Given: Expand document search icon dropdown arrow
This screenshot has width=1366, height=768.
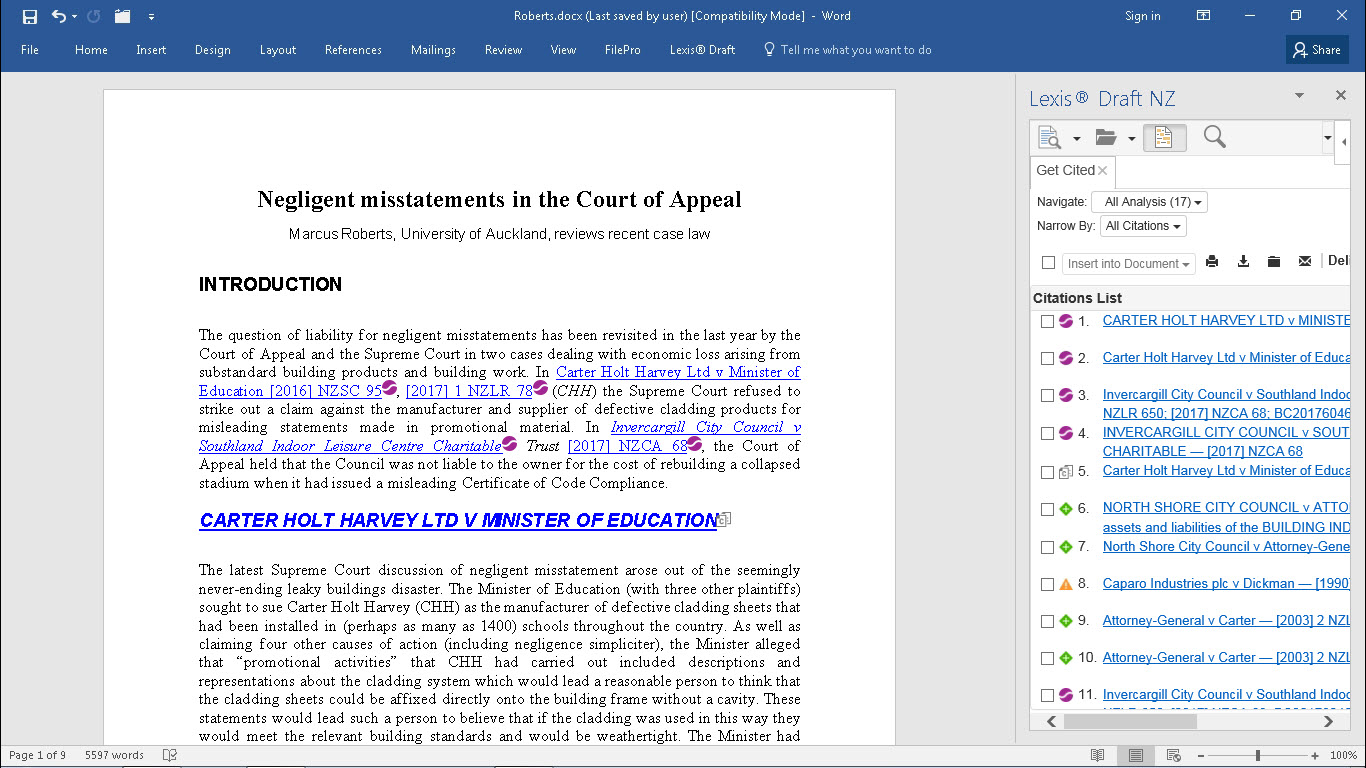Looking at the screenshot, I should [x=1076, y=139].
